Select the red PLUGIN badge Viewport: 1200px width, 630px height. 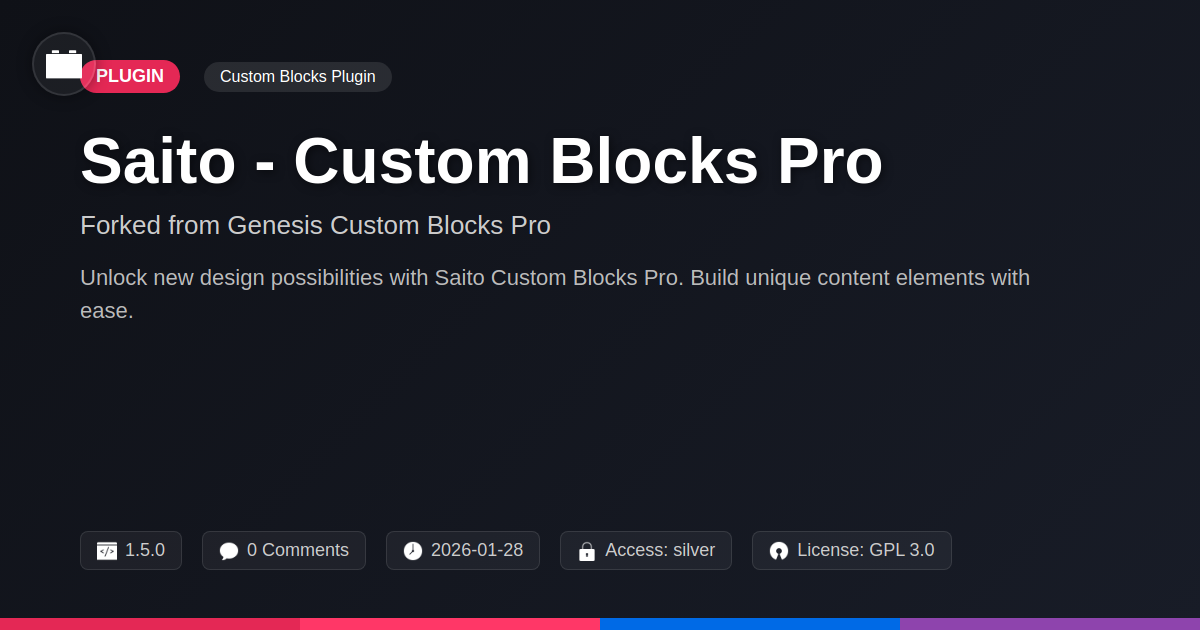130,77
